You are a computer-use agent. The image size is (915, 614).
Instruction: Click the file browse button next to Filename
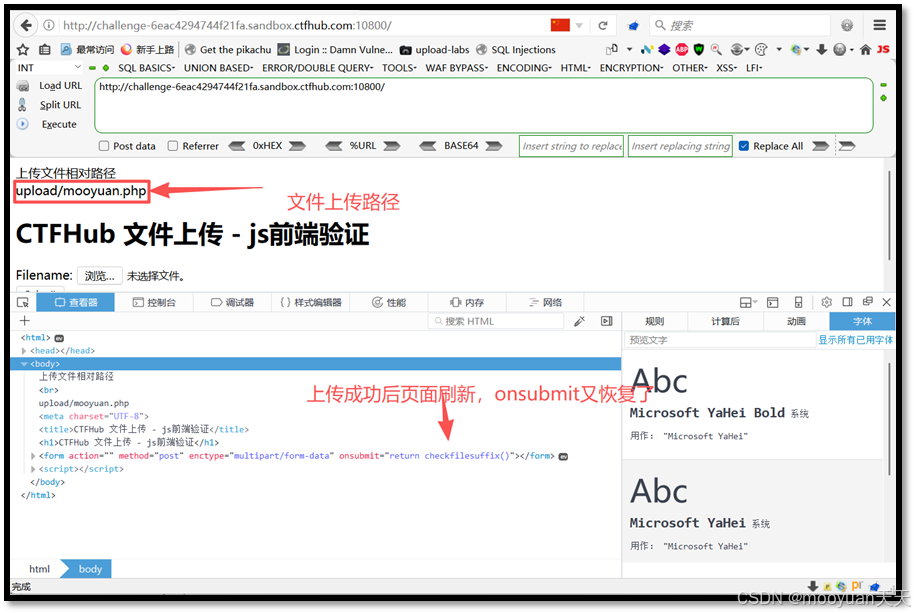[99, 275]
